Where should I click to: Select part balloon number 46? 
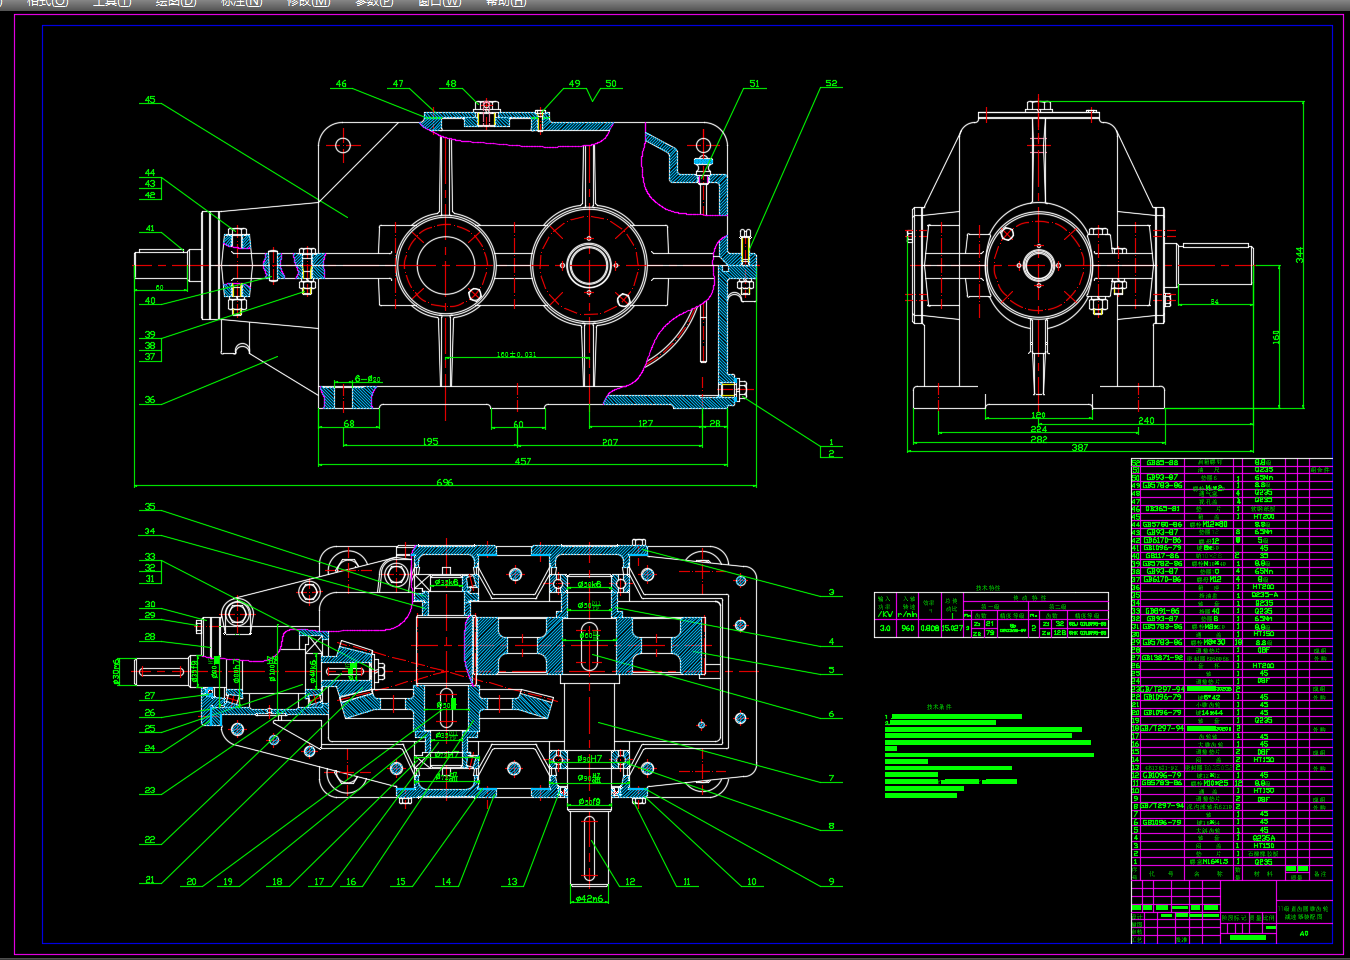pos(341,84)
